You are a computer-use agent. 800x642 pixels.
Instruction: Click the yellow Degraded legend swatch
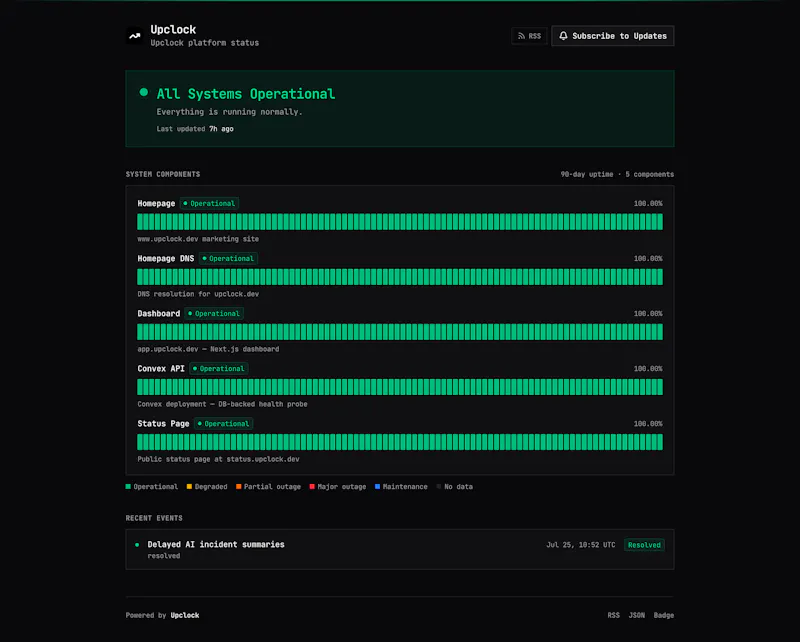click(189, 486)
